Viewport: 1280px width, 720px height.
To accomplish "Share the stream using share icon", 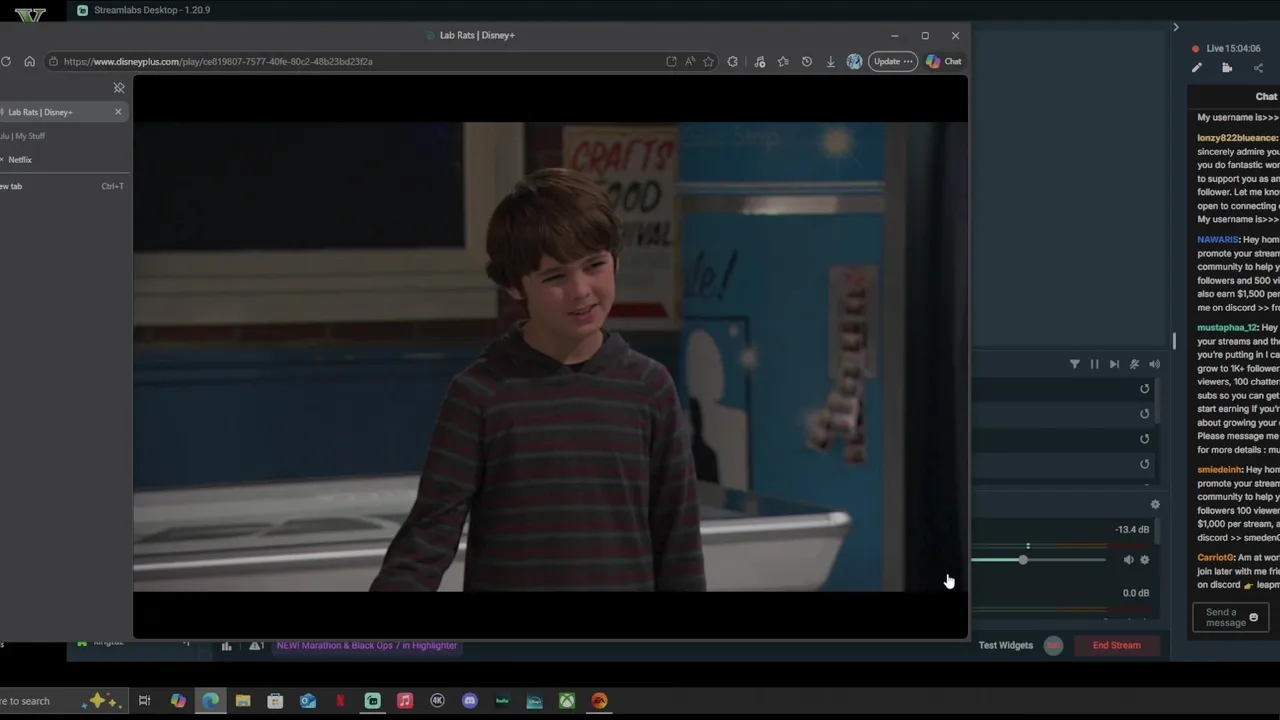I will pyautogui.click(x=1258, y=68).
